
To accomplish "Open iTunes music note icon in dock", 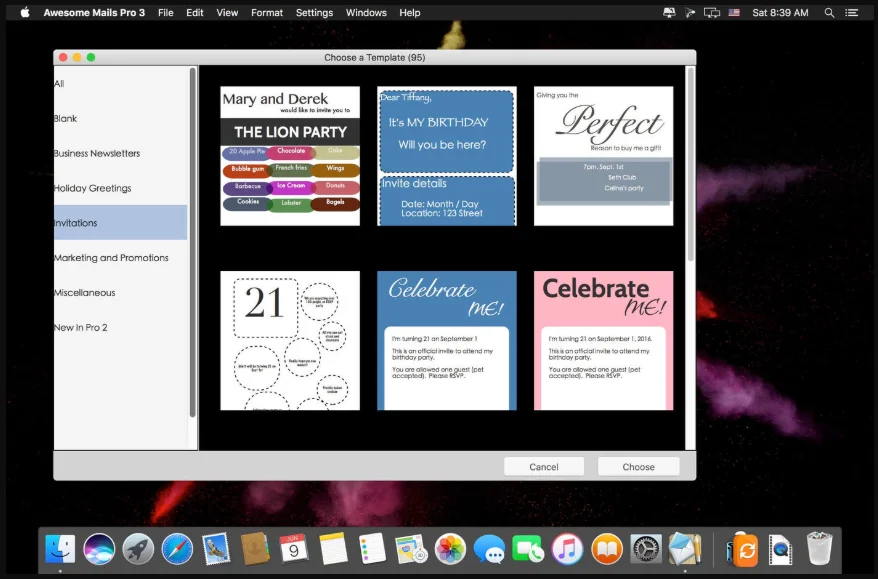I will coord(567,549).
